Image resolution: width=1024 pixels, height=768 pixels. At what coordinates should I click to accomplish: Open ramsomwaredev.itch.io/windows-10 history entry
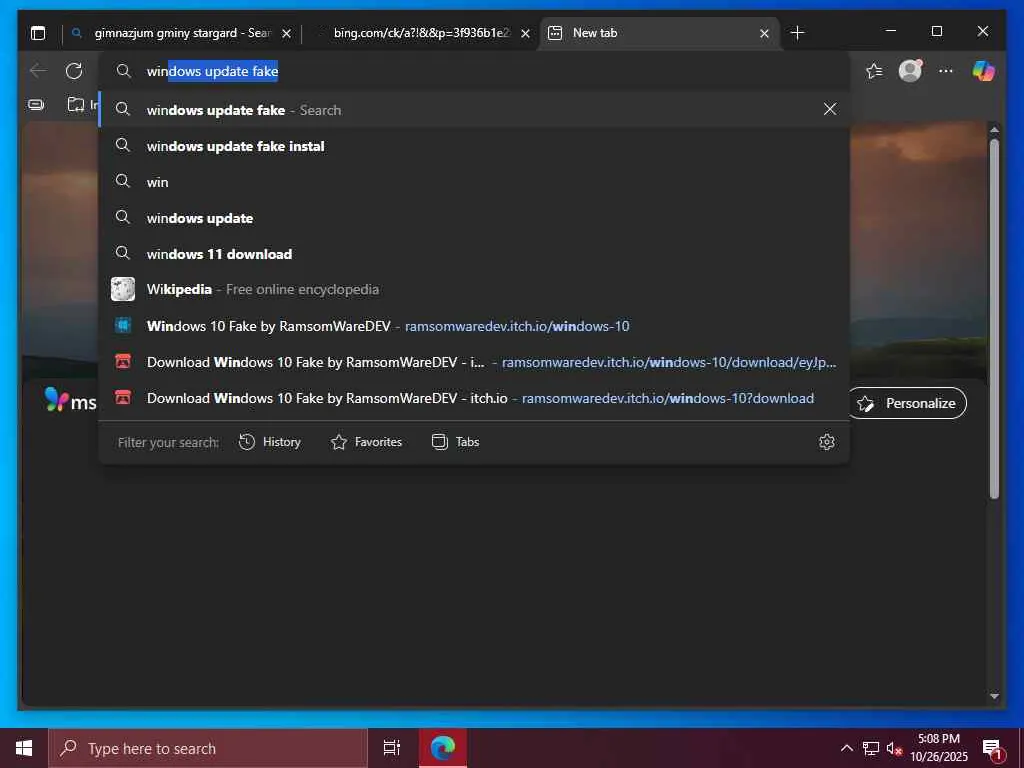[474, 325]
